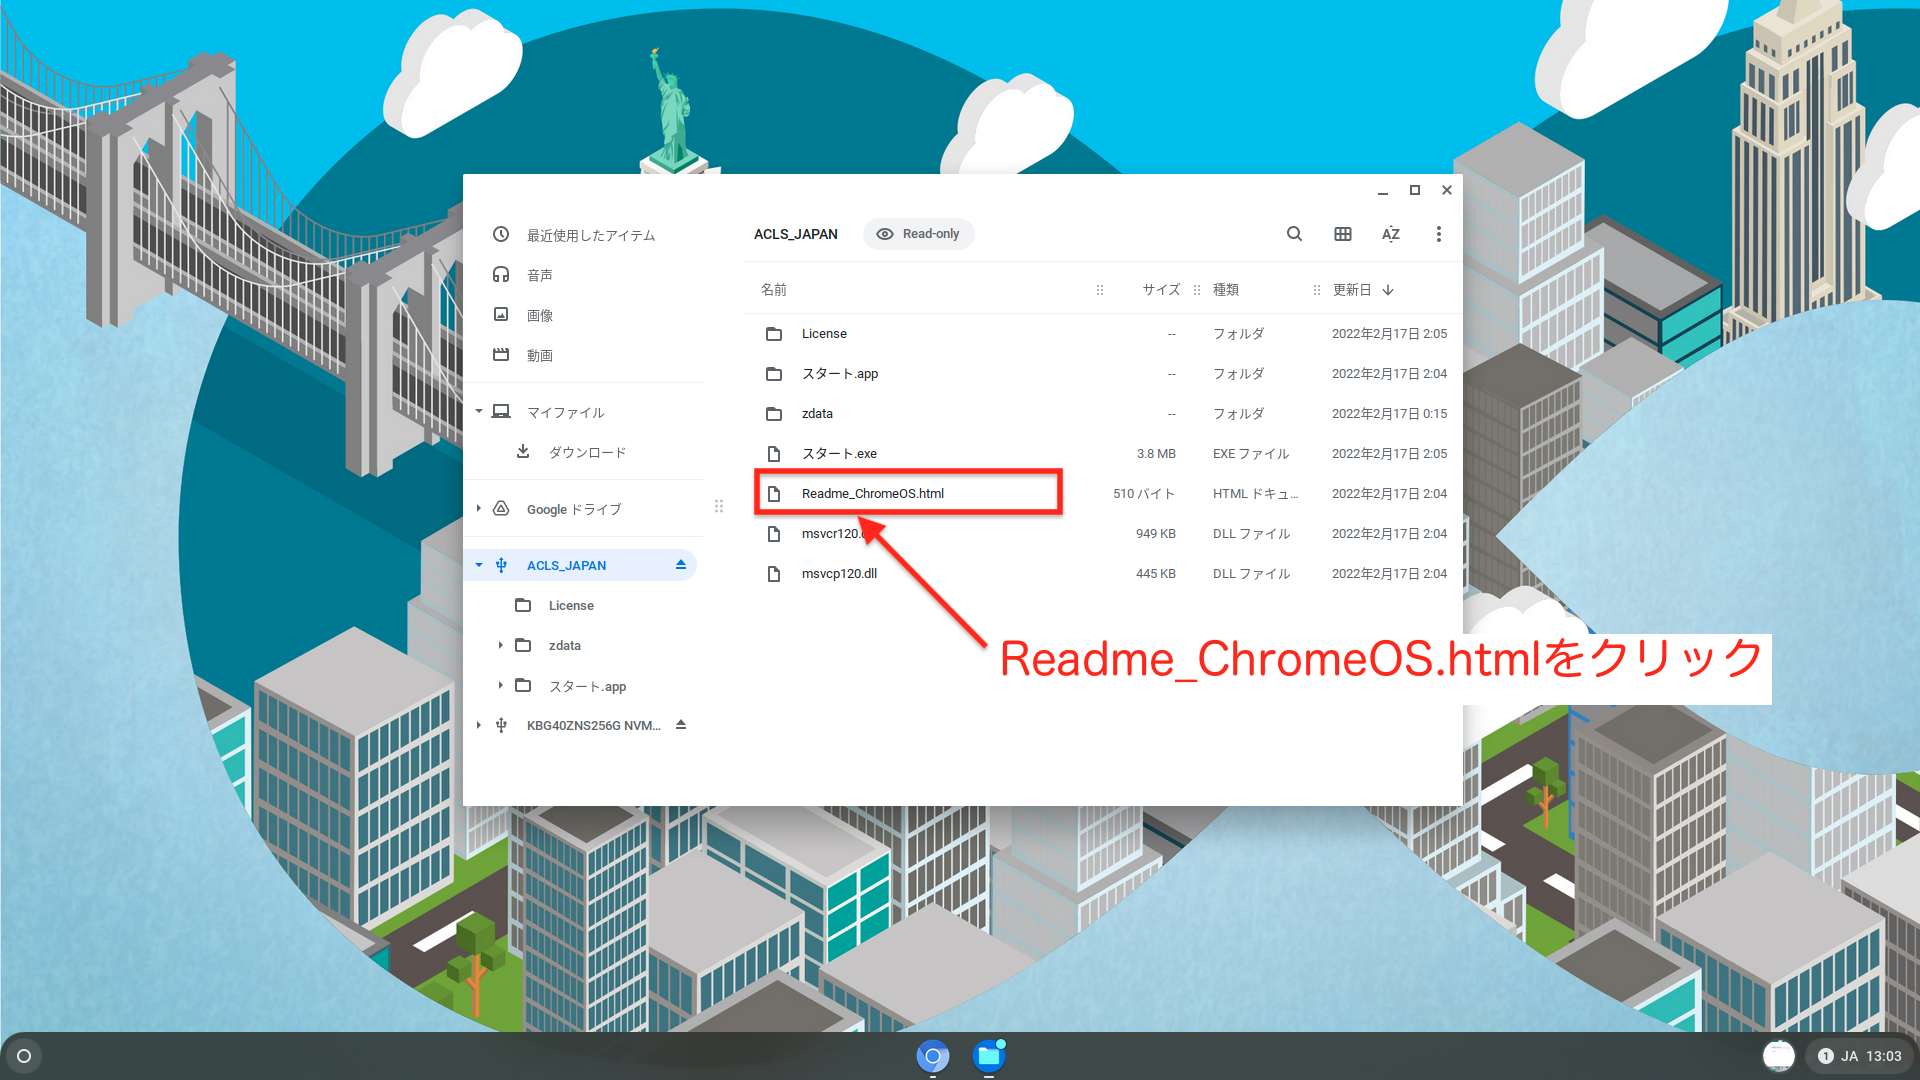Close the Files window
This screenshot has width=1920, height=1080.
[x=1447, y=190]
